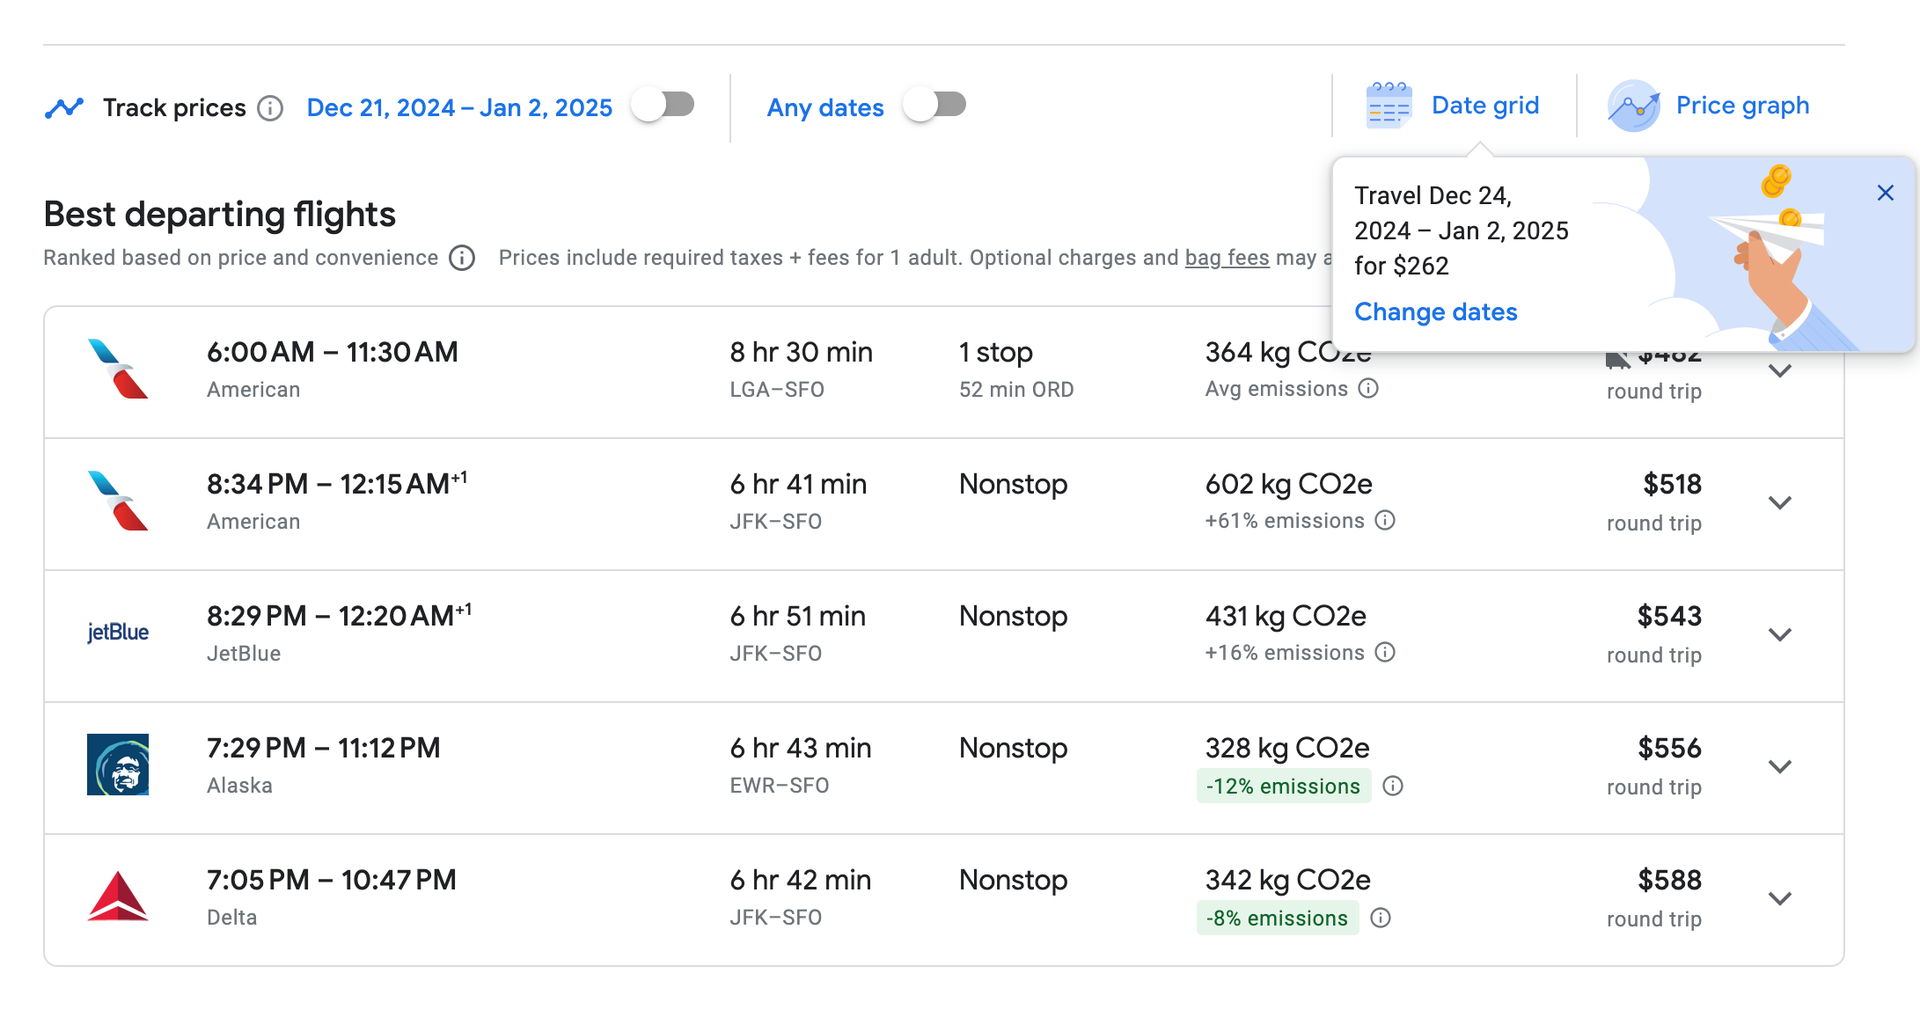The height and width of the screenshot is (1010, 1920).
Task: Expand the Delta $588 flight details
Action: (1780, 898)
